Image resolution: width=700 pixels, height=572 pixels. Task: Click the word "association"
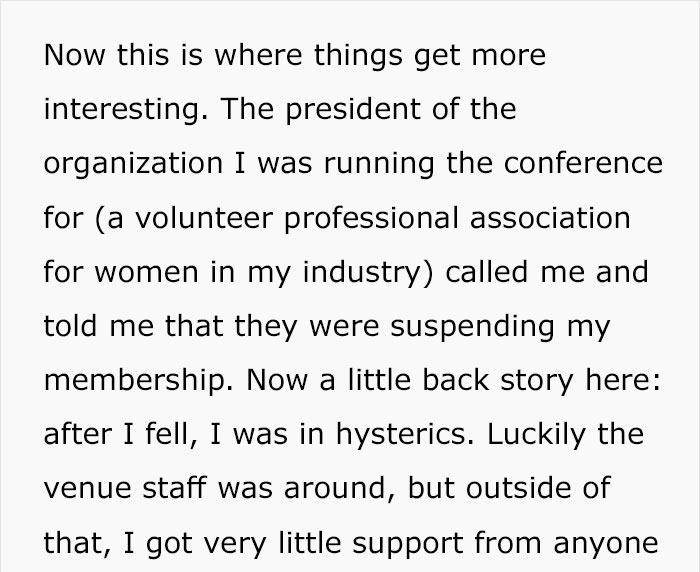[551, 217]
